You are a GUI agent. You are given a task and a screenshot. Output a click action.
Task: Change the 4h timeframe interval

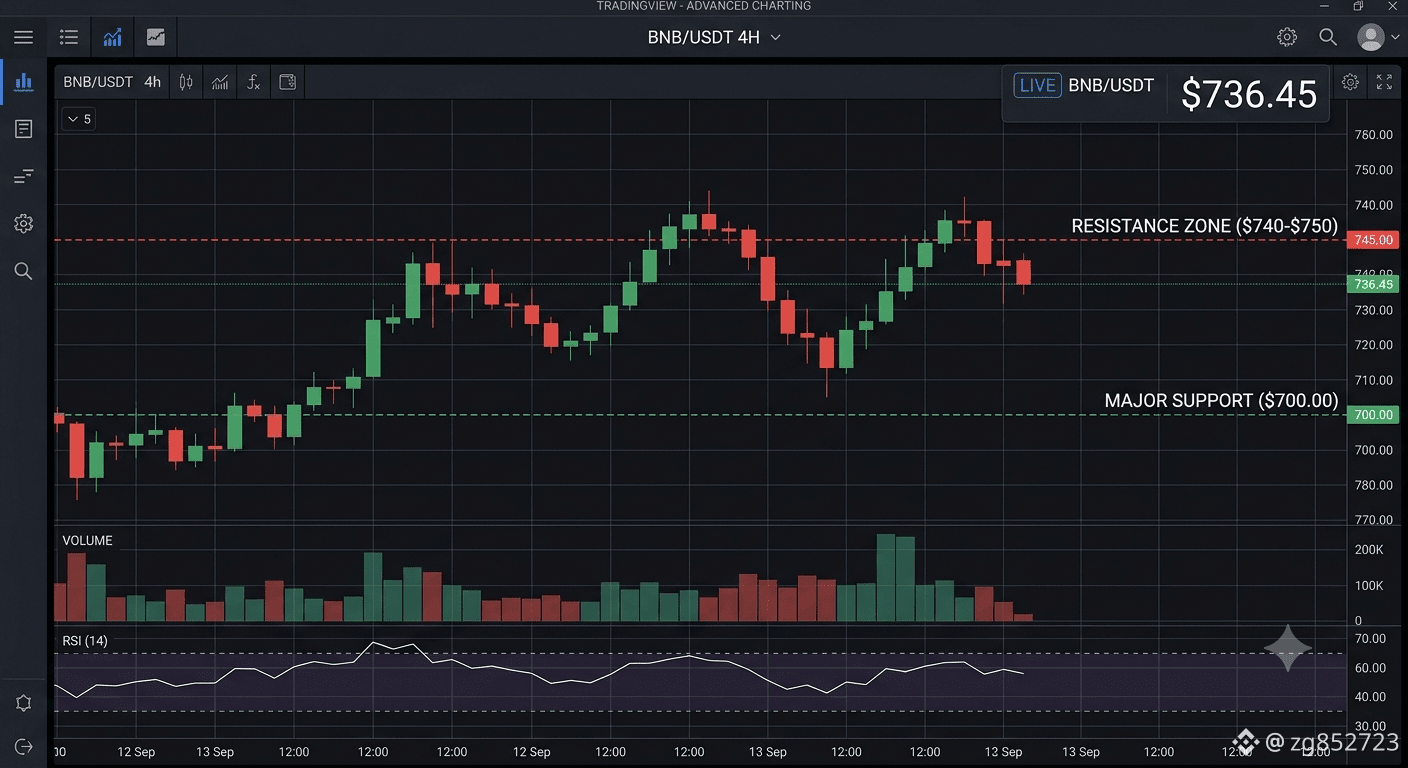pyautogui.click(x=152, y=82)
